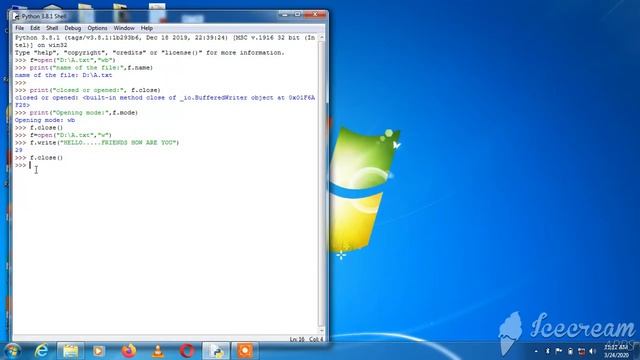Maximize the Python Shell window

[x=298, y=15]
